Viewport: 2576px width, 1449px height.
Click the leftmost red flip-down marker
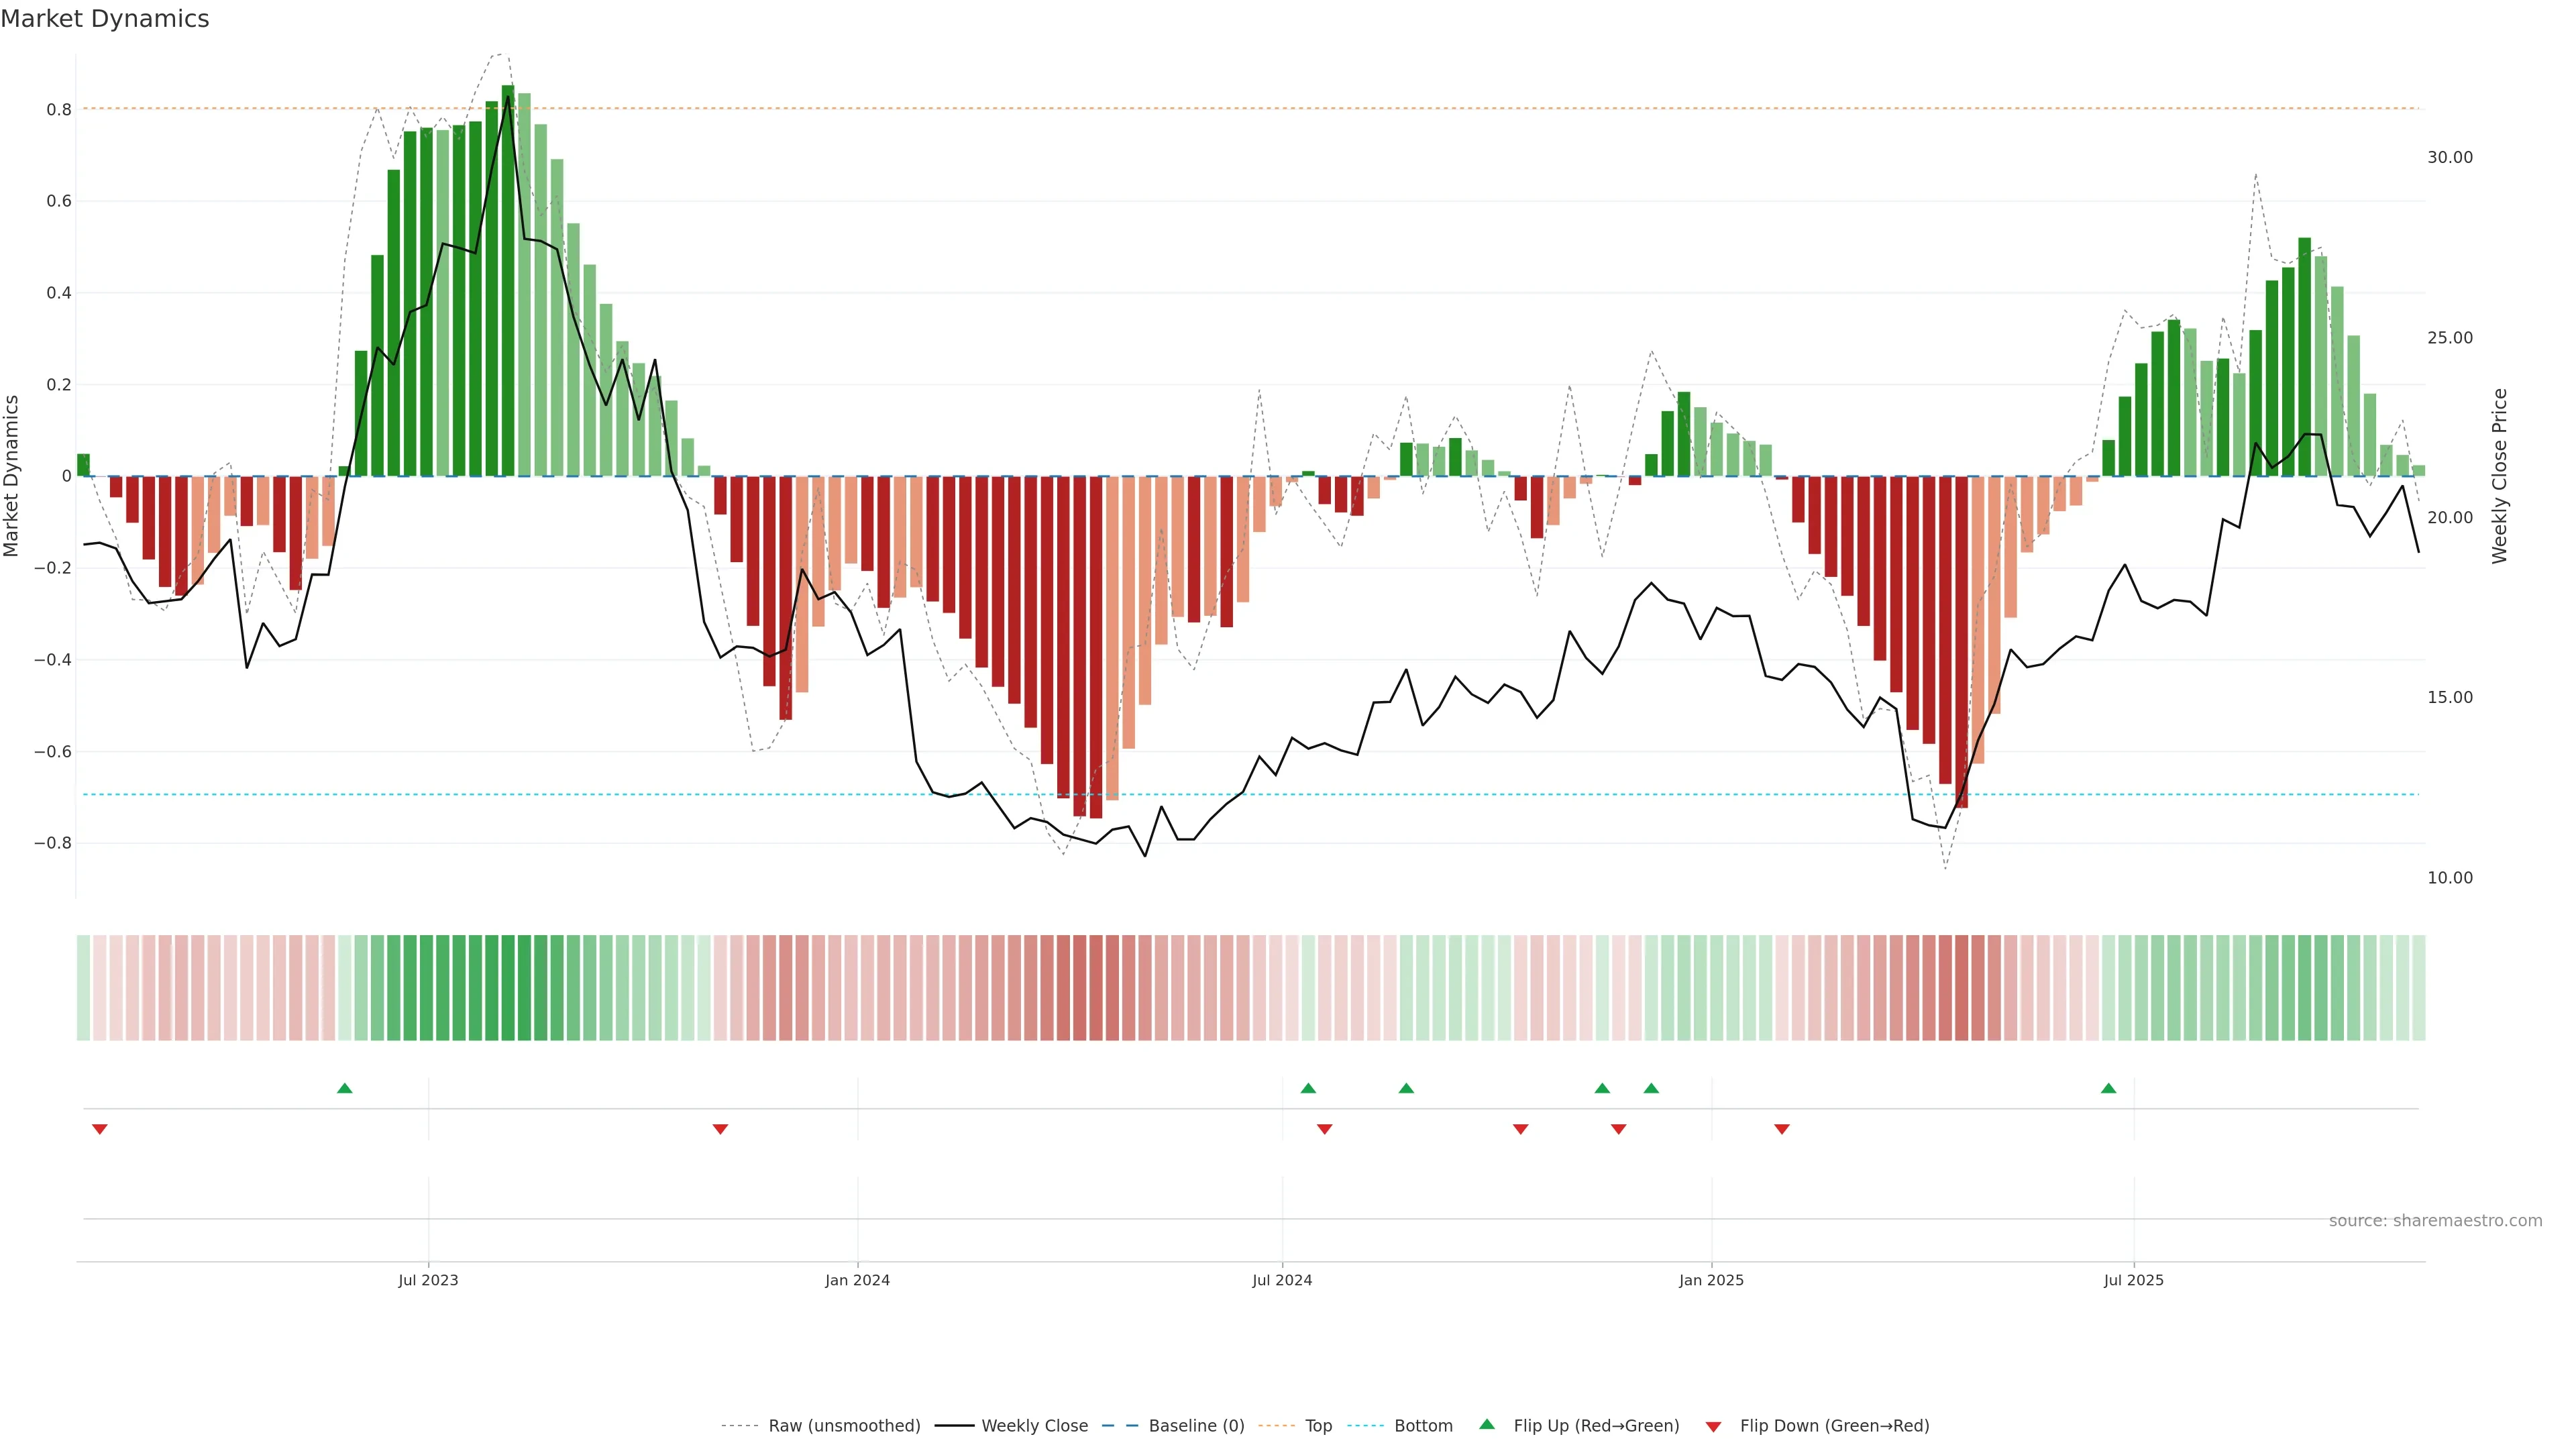(x=100, y=1129)
